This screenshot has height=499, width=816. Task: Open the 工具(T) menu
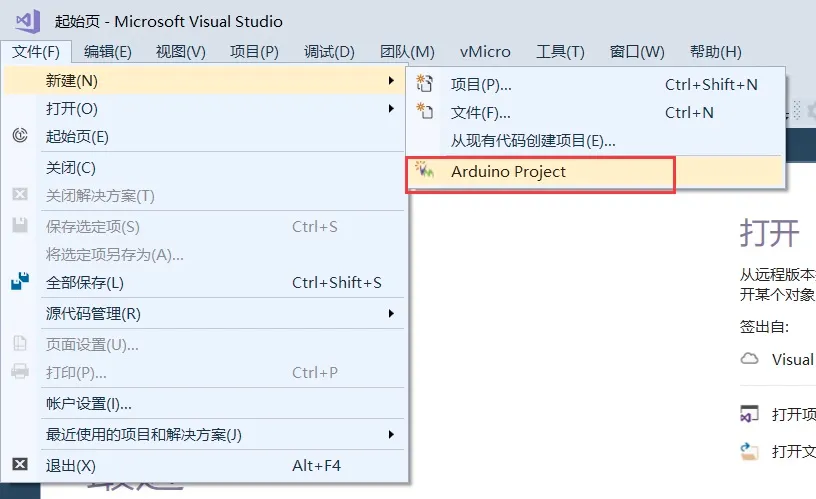click(560, 52)
